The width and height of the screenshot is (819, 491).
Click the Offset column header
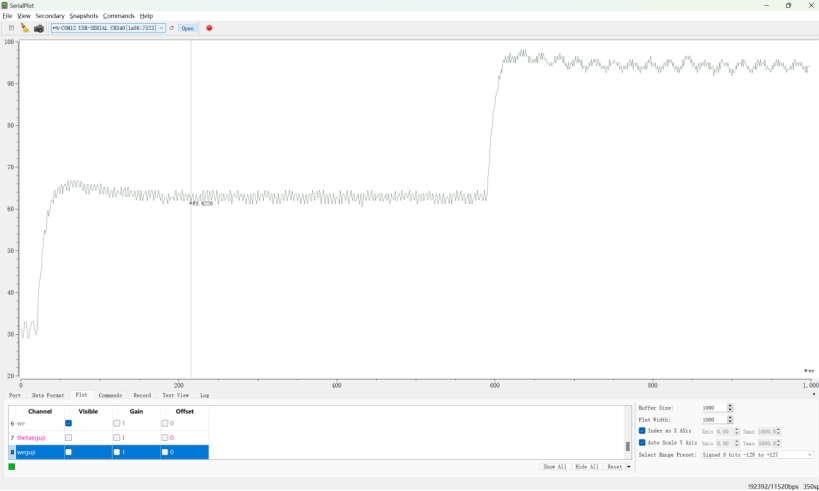click(x=184, y=411)
